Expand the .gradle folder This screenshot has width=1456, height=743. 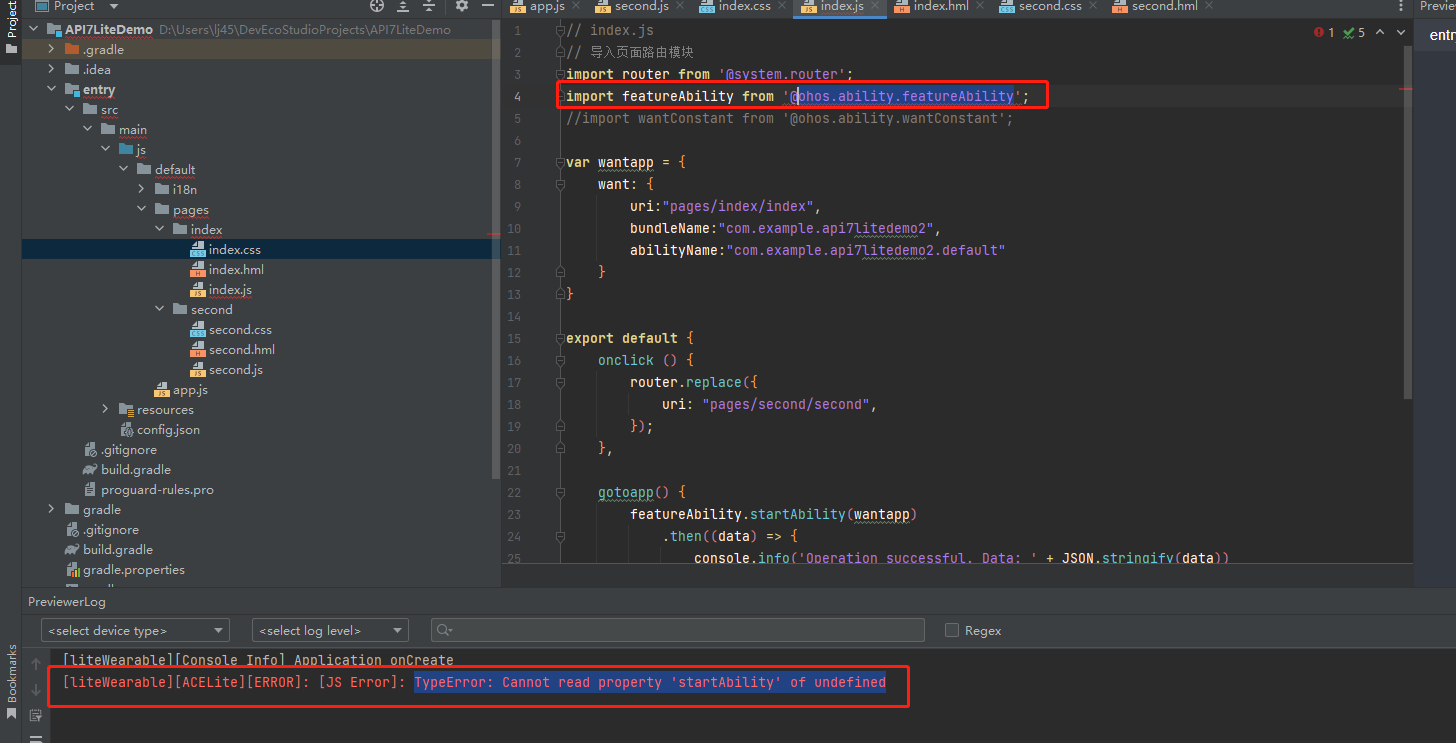click(51, 49)
